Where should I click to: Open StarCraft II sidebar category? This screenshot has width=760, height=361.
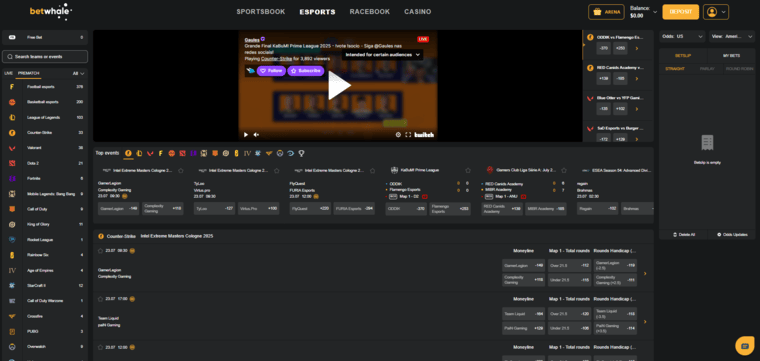[45, 285]
